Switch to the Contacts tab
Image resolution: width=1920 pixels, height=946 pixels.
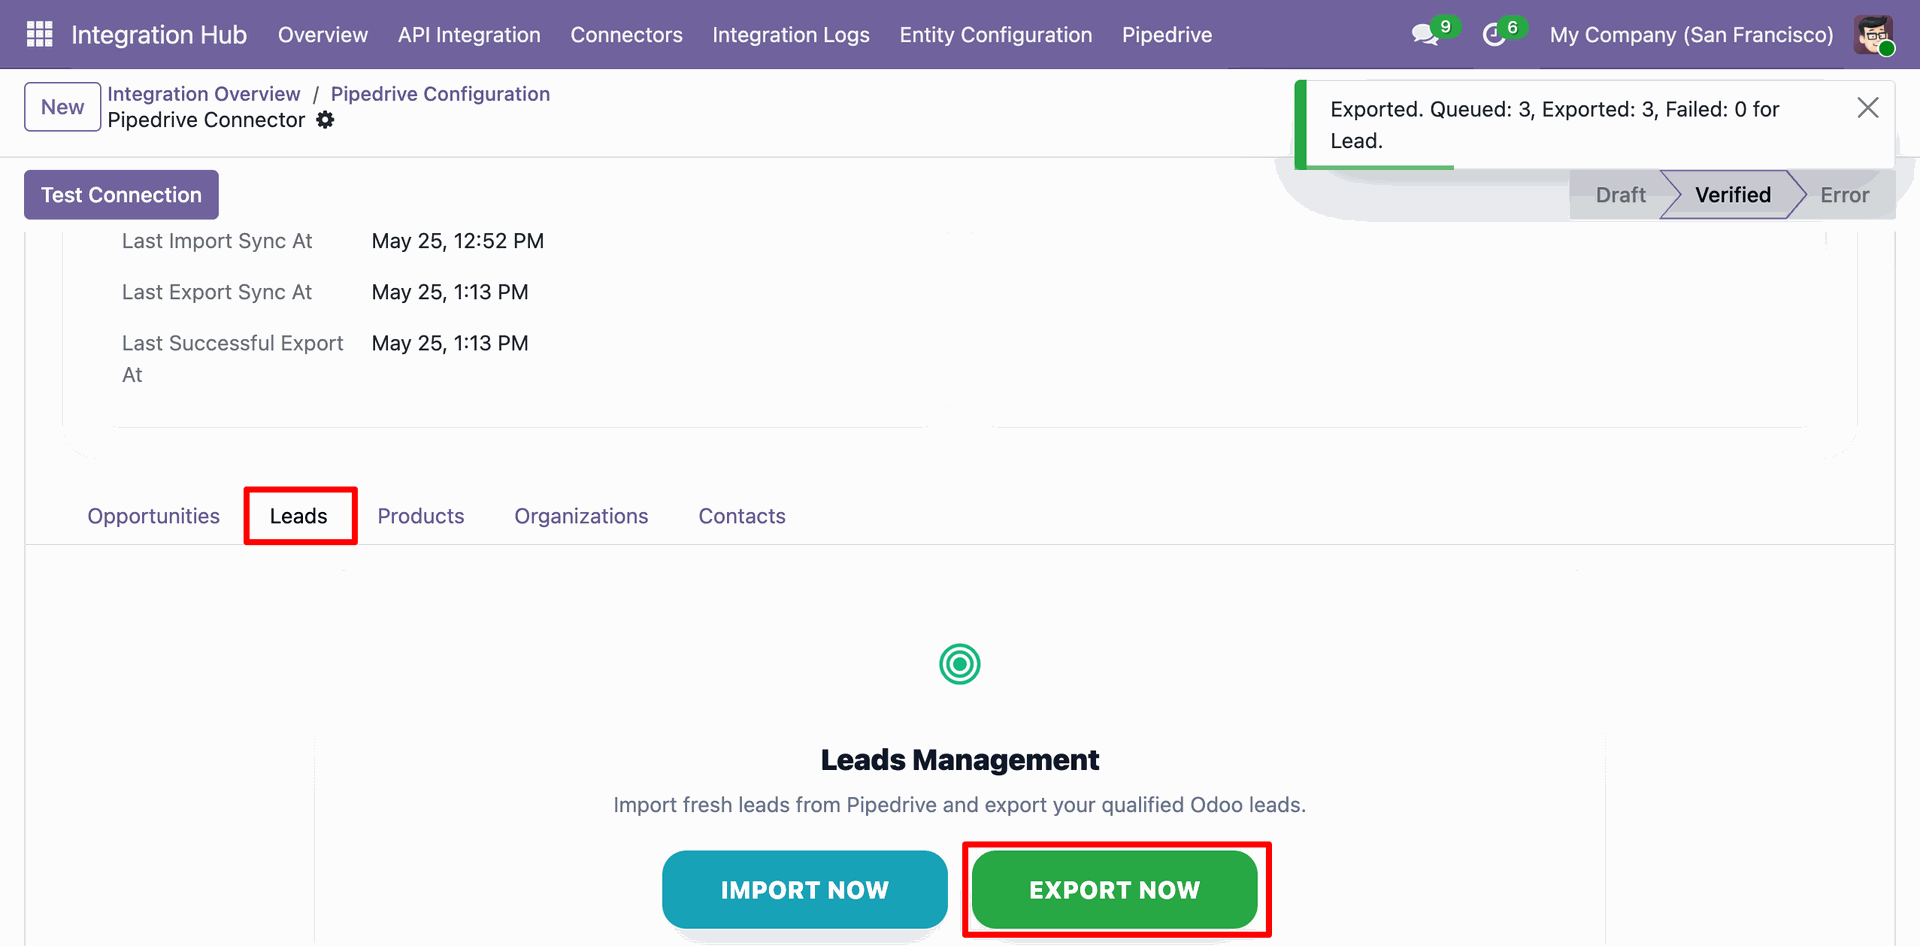tap(742, 516)
